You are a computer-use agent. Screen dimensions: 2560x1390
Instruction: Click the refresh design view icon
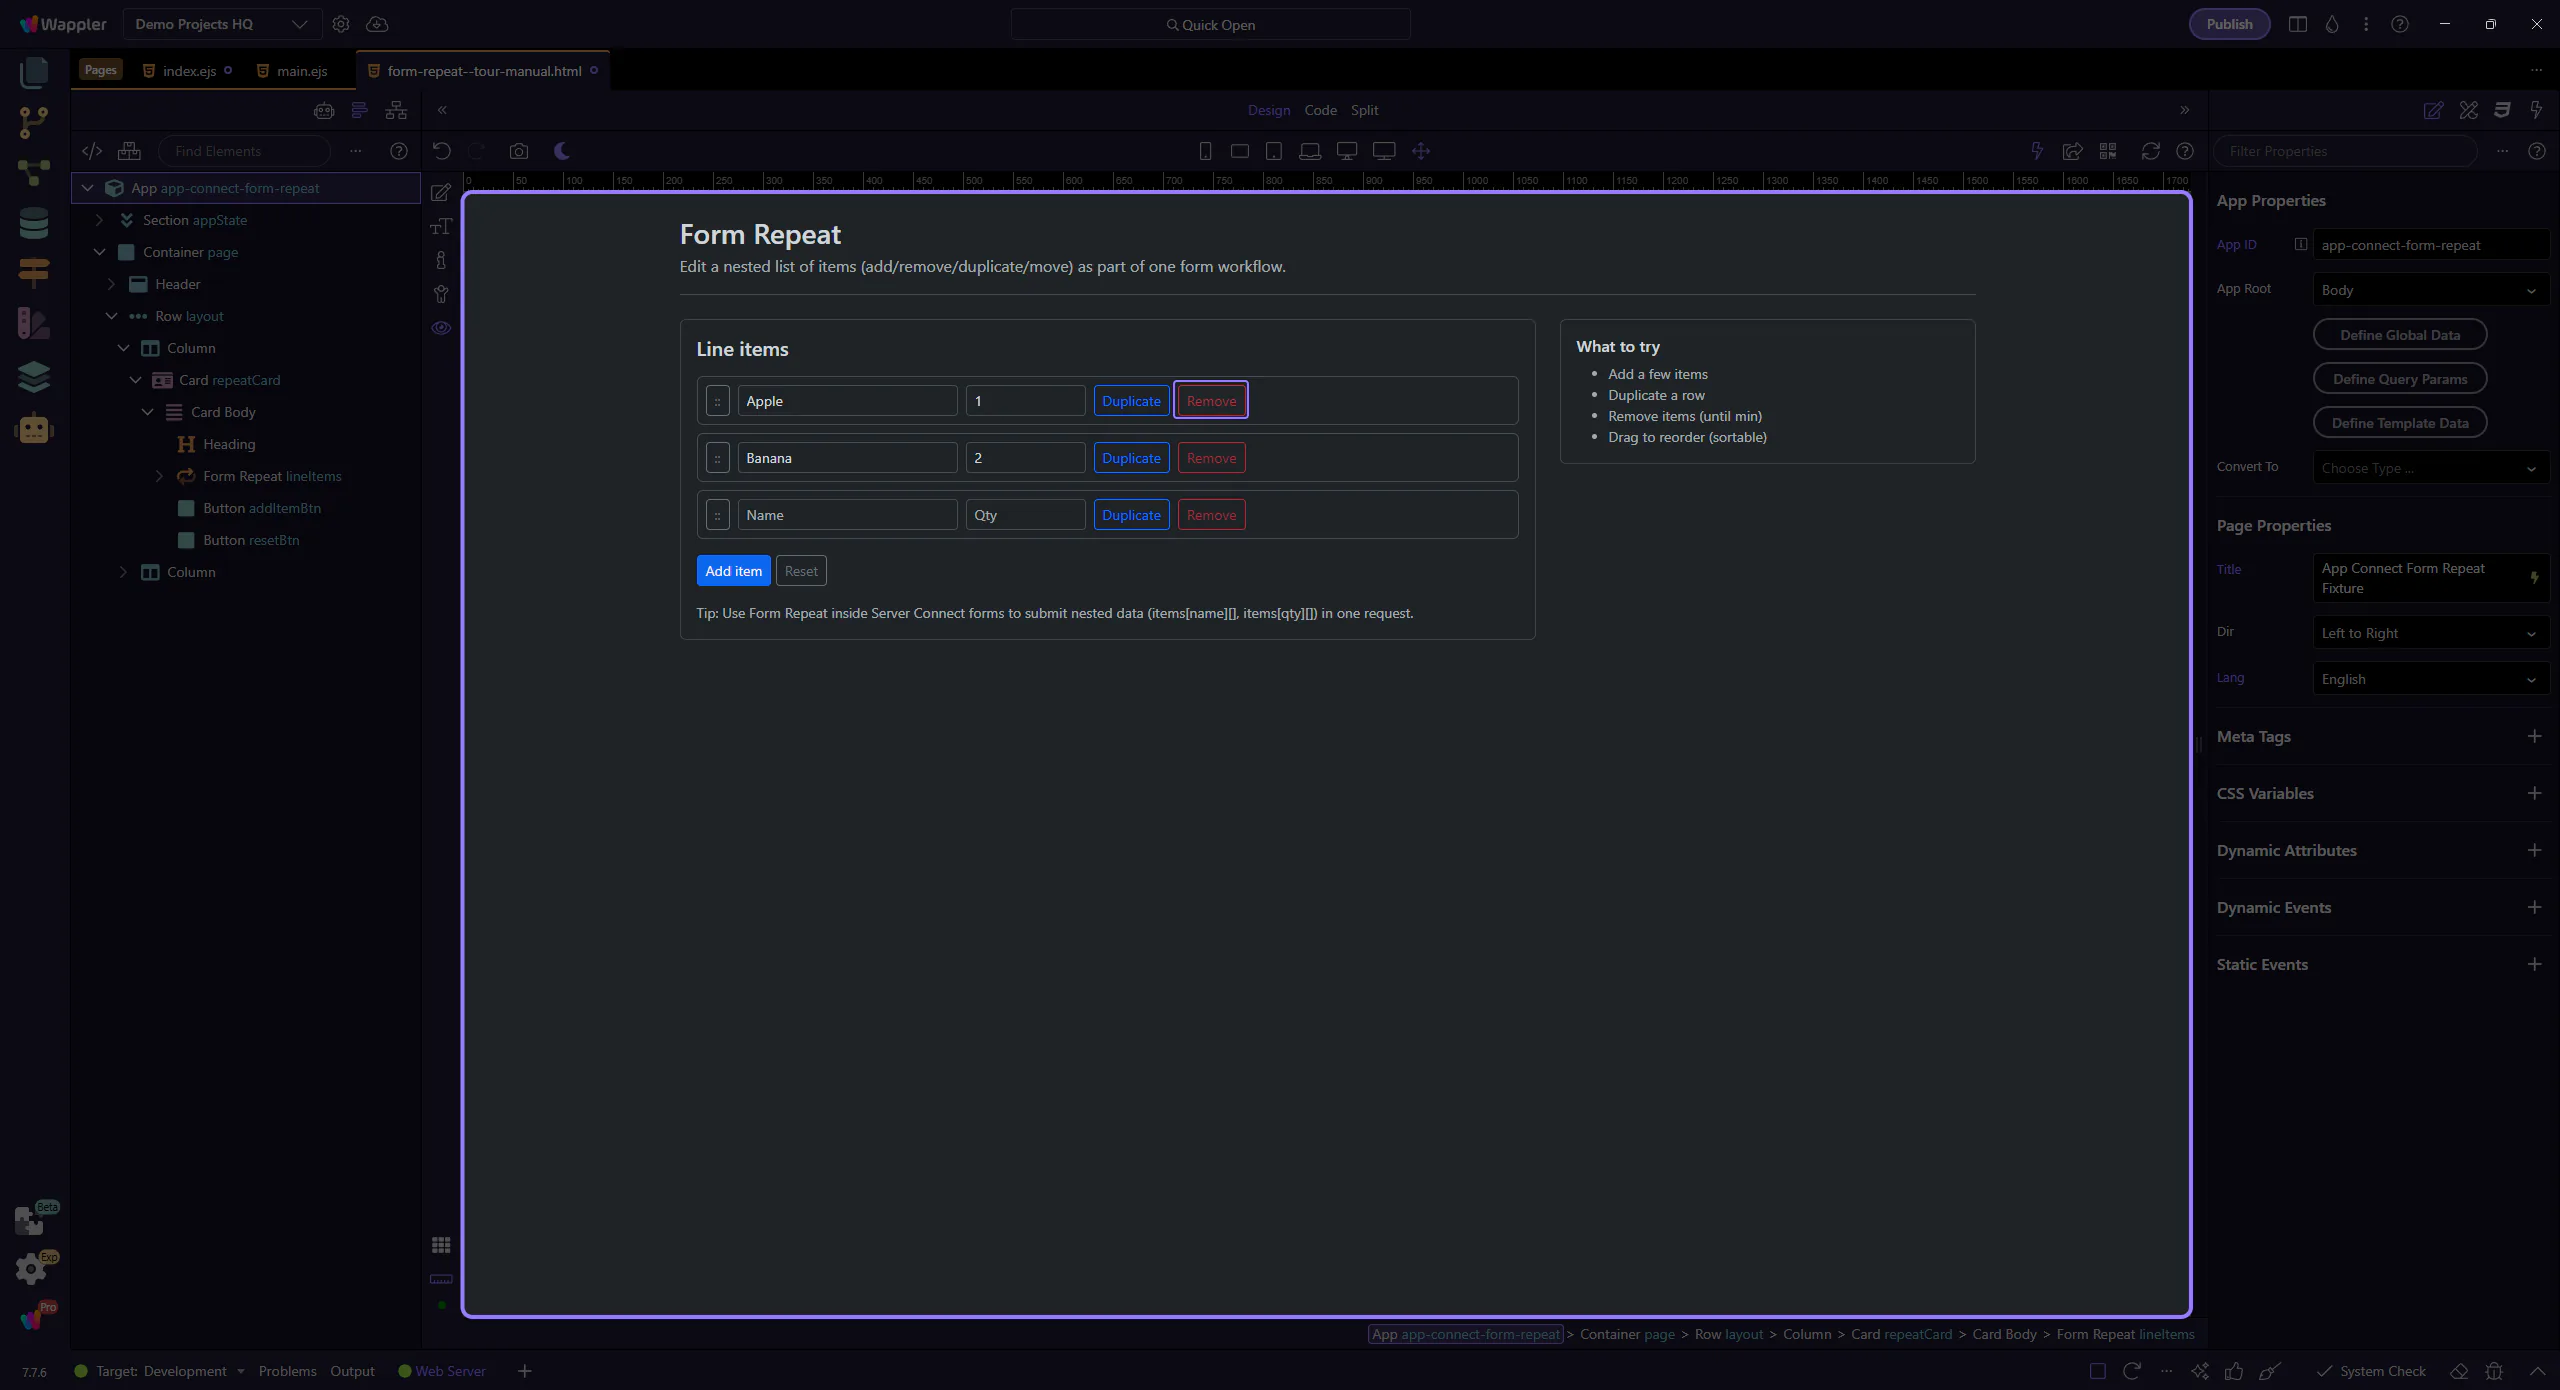2150,151
